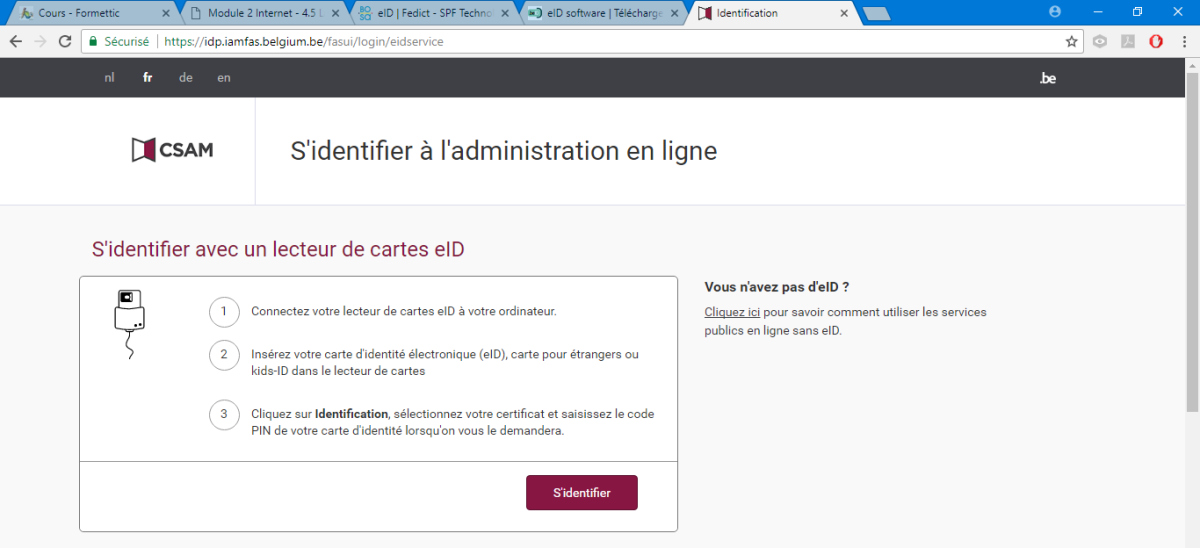Open the Opera extension icon in toolbar
Viewport: 1200px width, 548px height.
coord(1155,42)
